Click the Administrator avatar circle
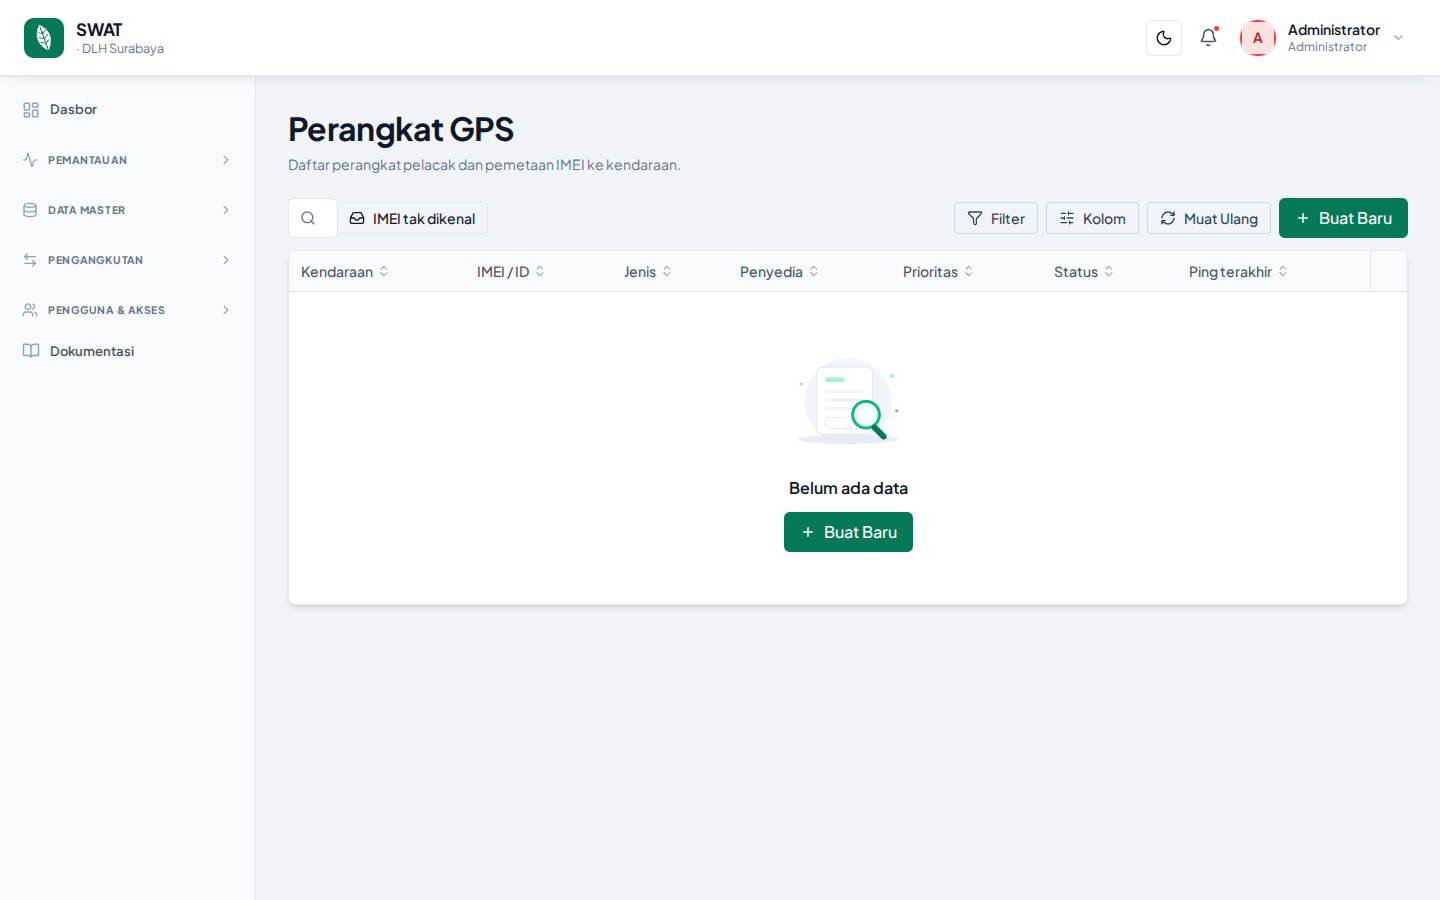Image resolution: width=1440 pixels, height=900 pixels. click(1258, 38)
